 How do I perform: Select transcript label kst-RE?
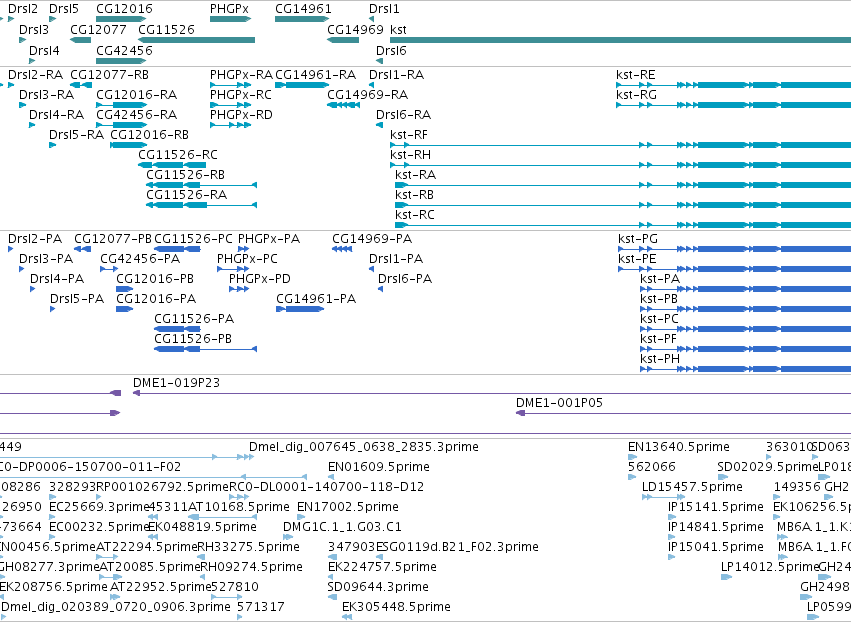click(x=636, y=74)
